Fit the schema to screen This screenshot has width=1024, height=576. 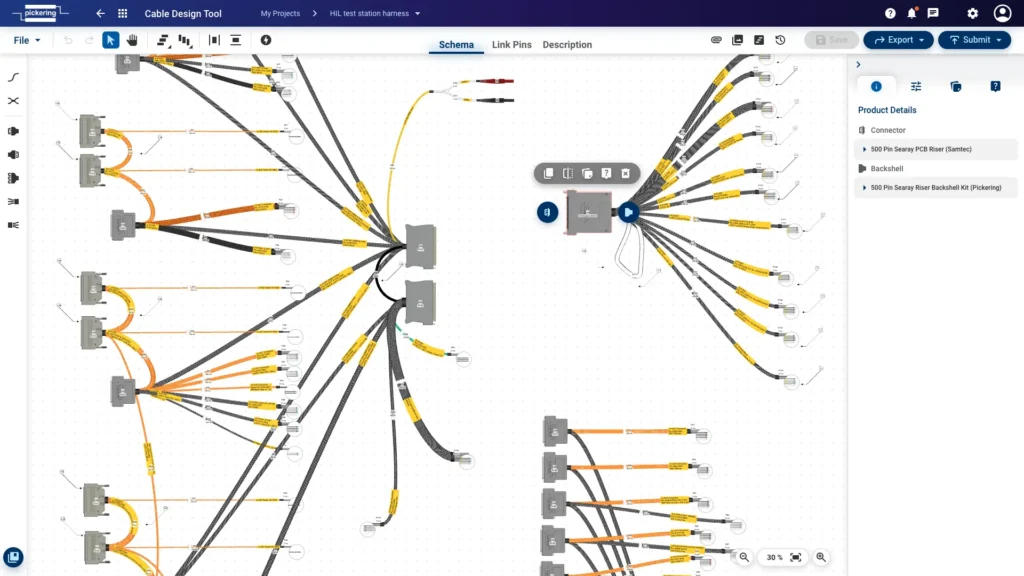point(795,557)
